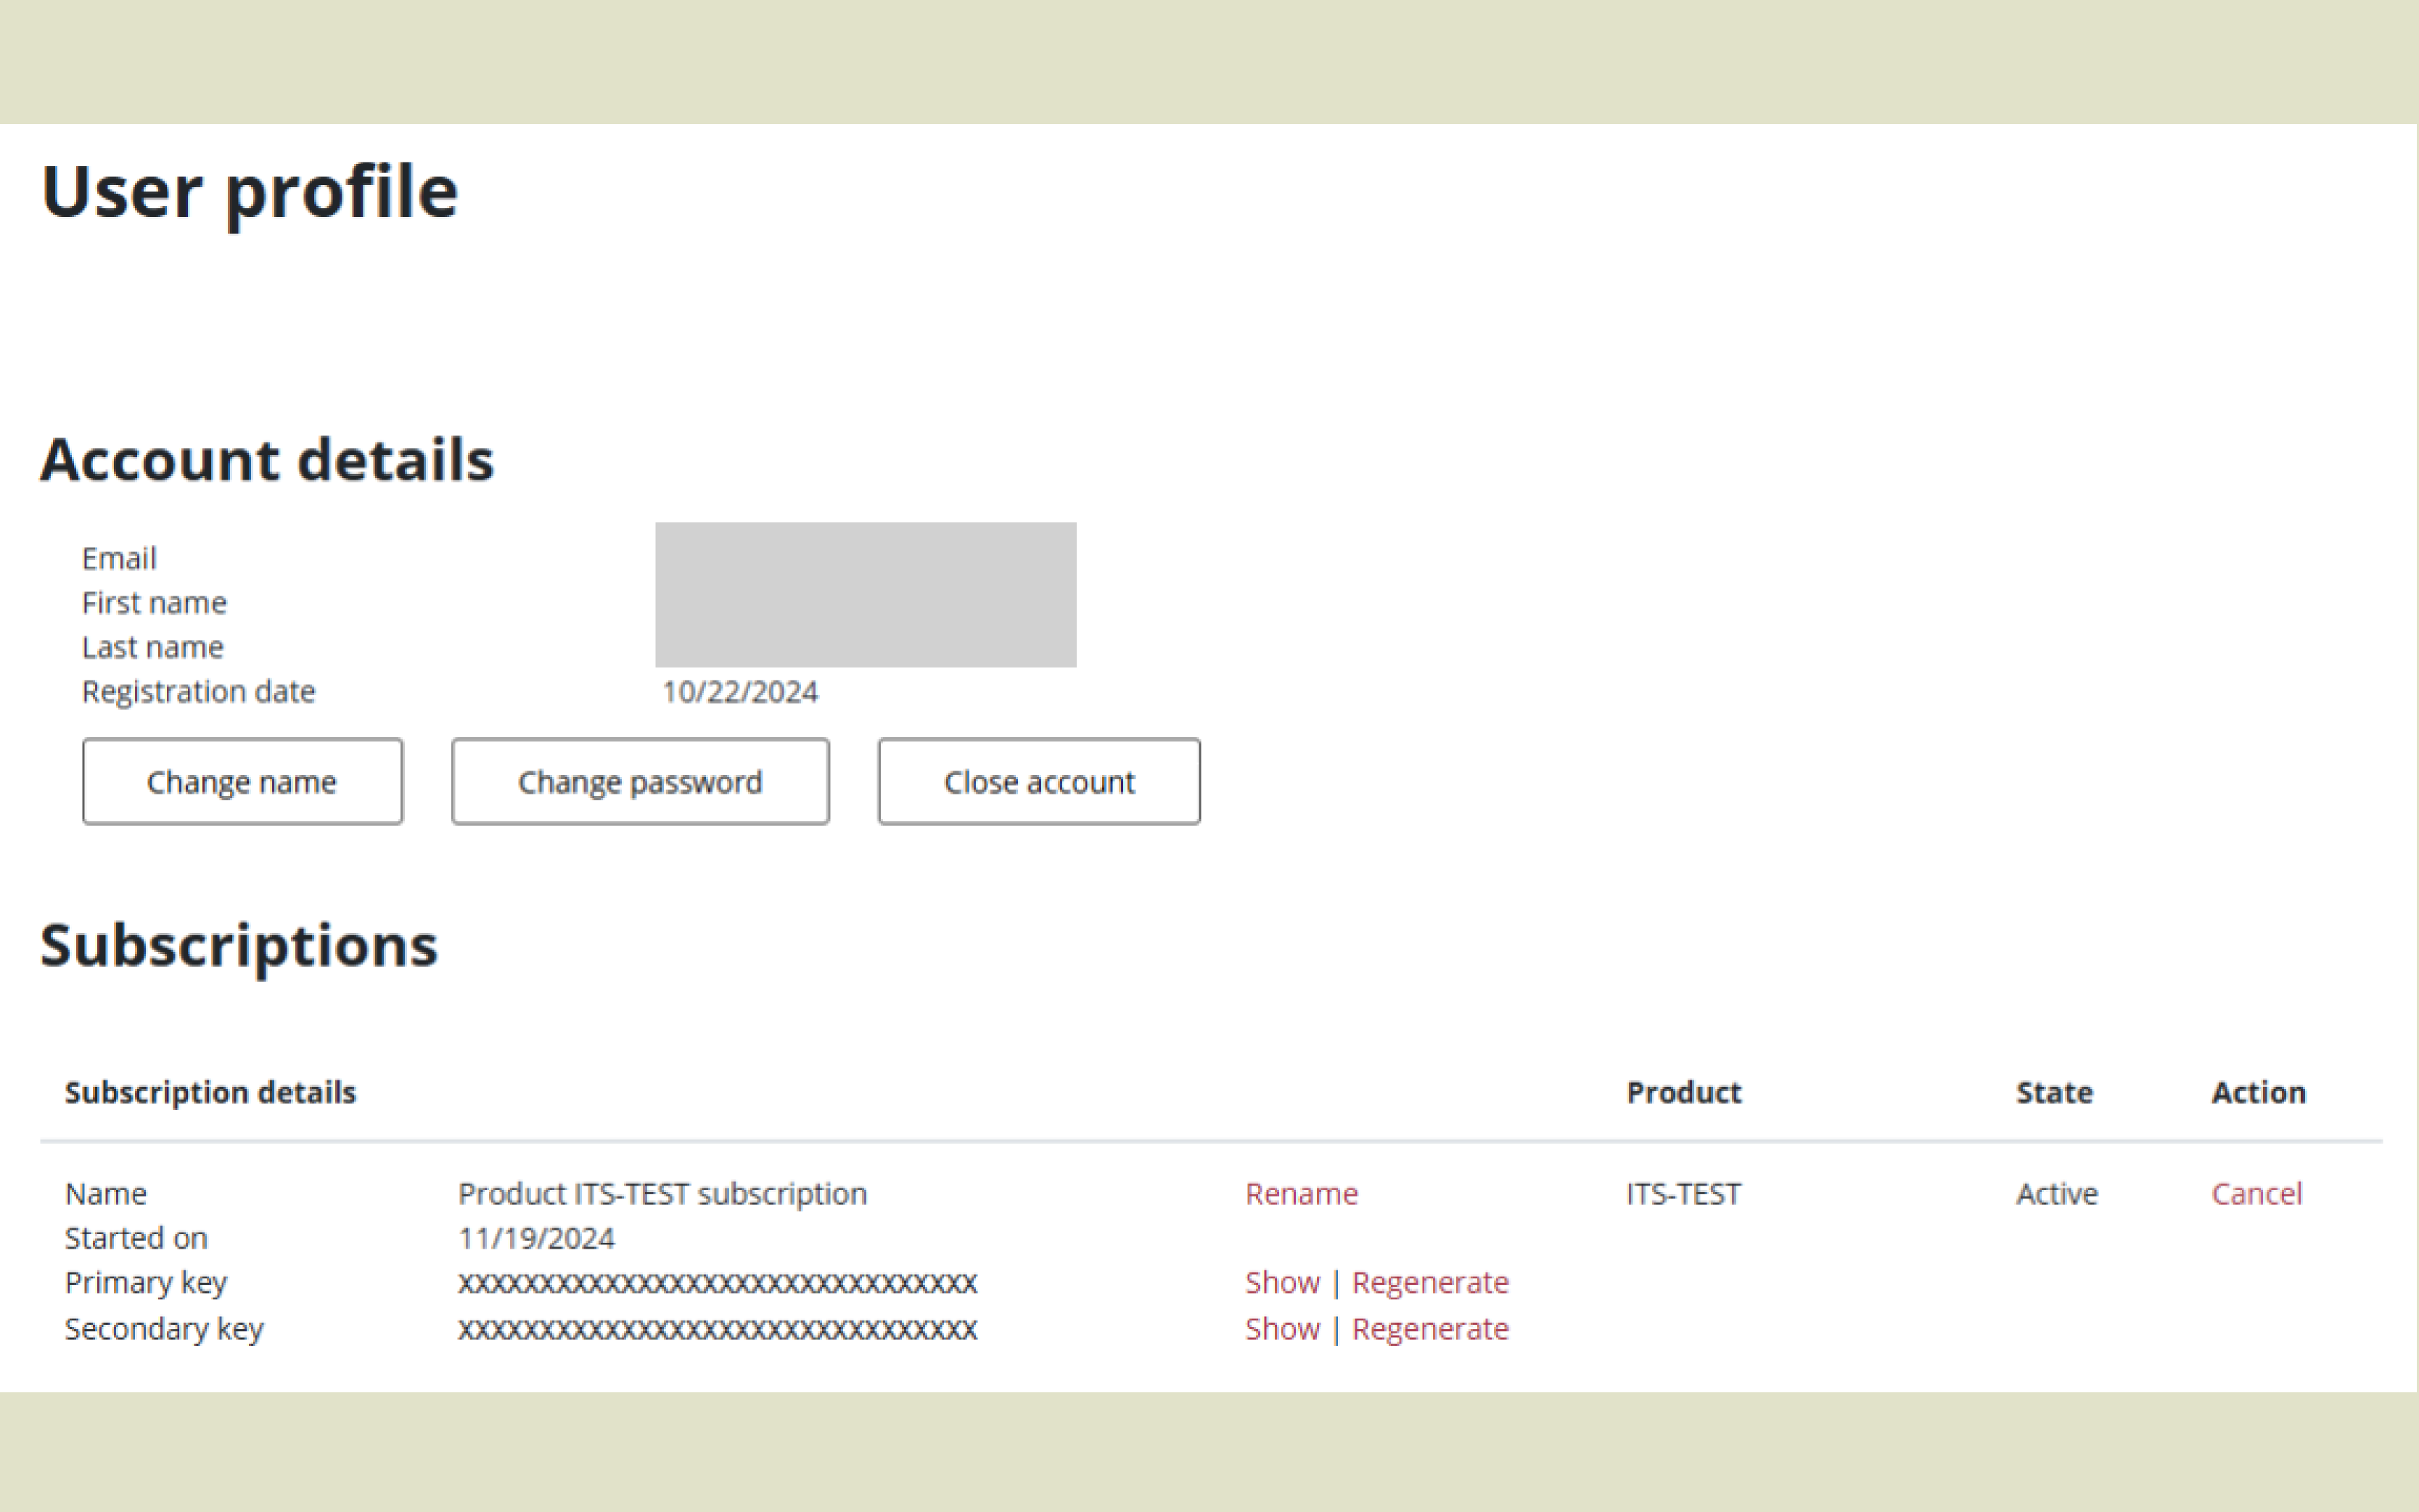
Task: Click the Product column header
Action: 1683,1092
